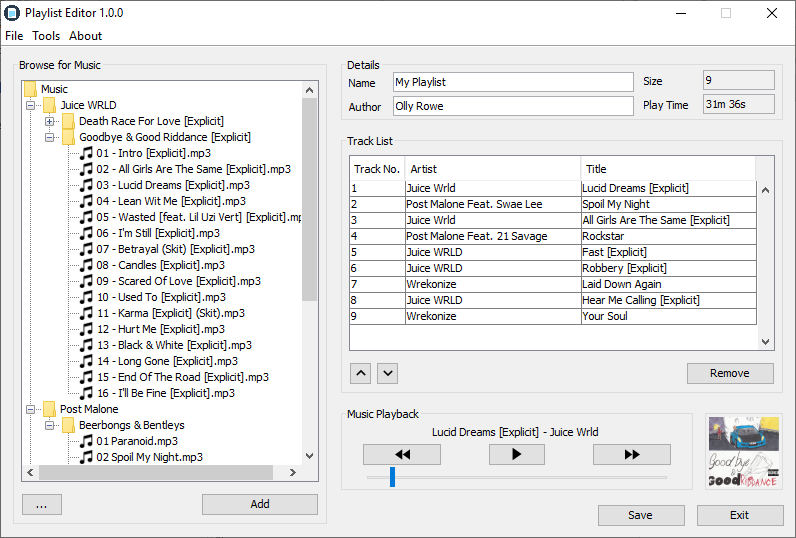
Task: Click the tree scroll-up arrow
Action: pos(310,90)
